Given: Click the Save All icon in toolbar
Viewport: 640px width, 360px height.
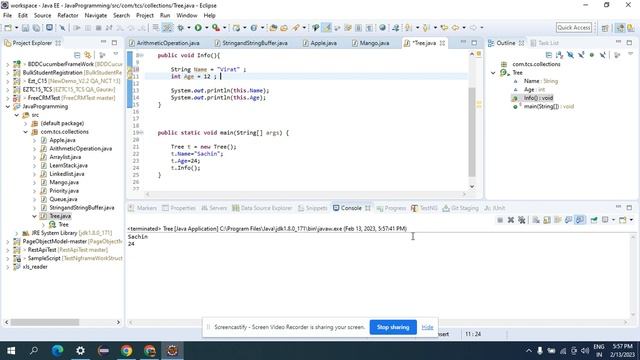Looking at the screenshot, I should [x=36, y=28].
